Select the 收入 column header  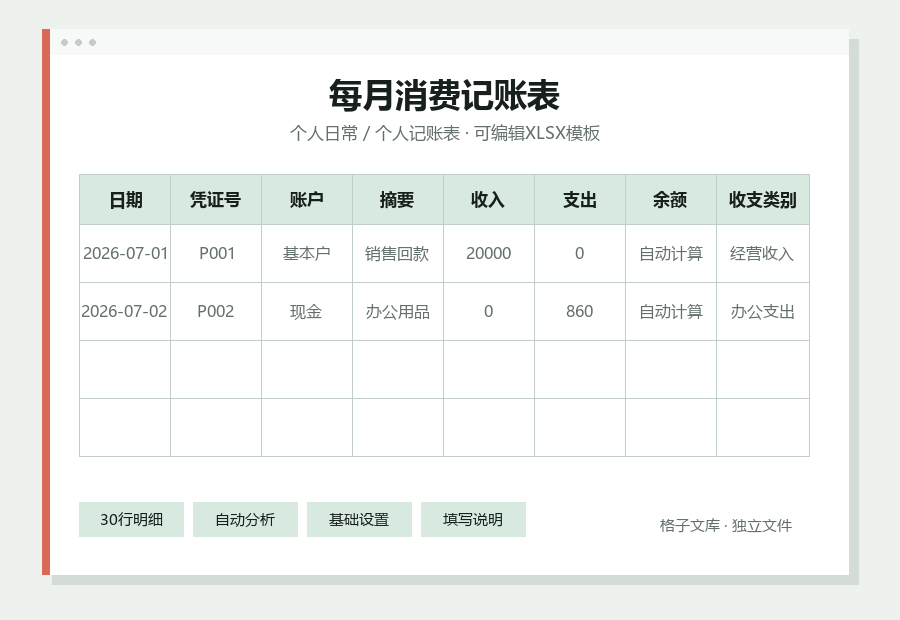pyautogui.click(x=489, y=200)
